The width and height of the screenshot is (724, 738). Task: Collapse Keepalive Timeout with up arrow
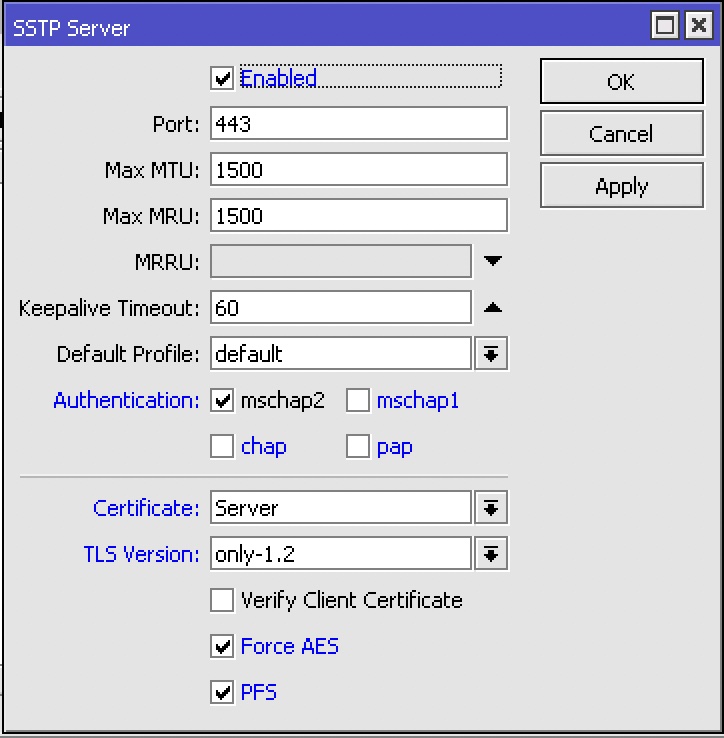492,308
